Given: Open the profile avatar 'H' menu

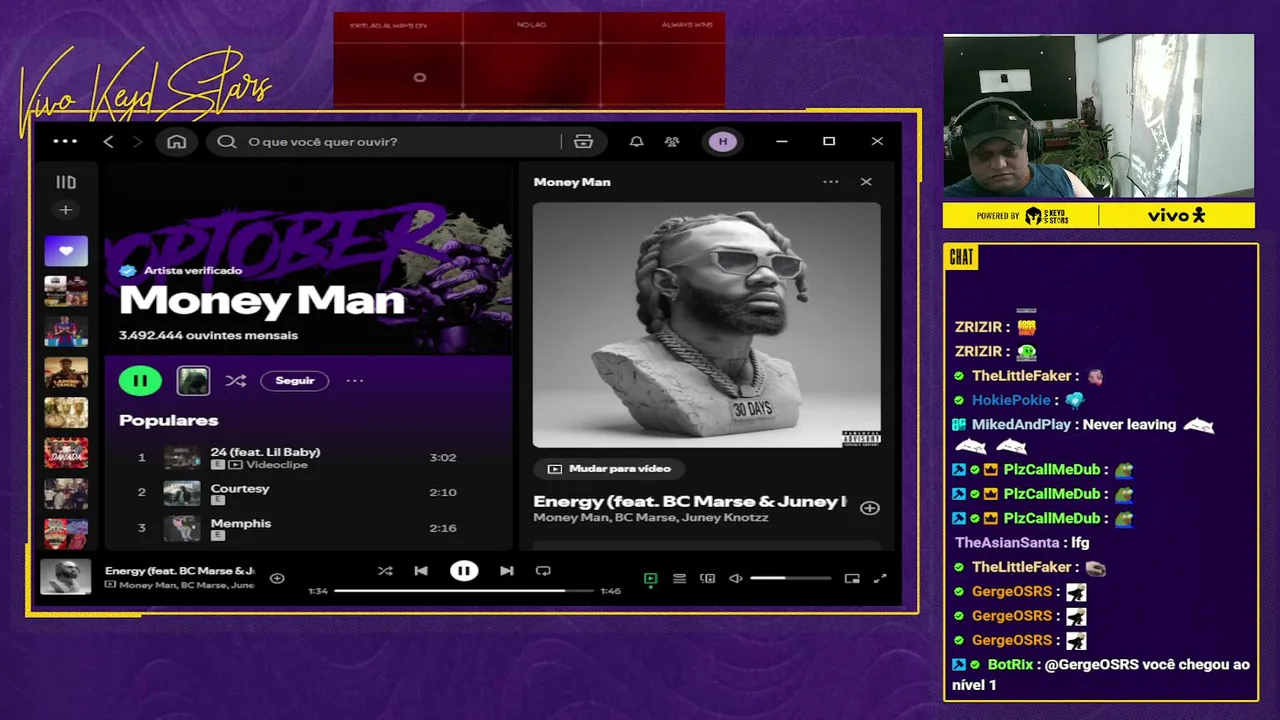Looking at the screenshot, I should (x=723, y=141).
